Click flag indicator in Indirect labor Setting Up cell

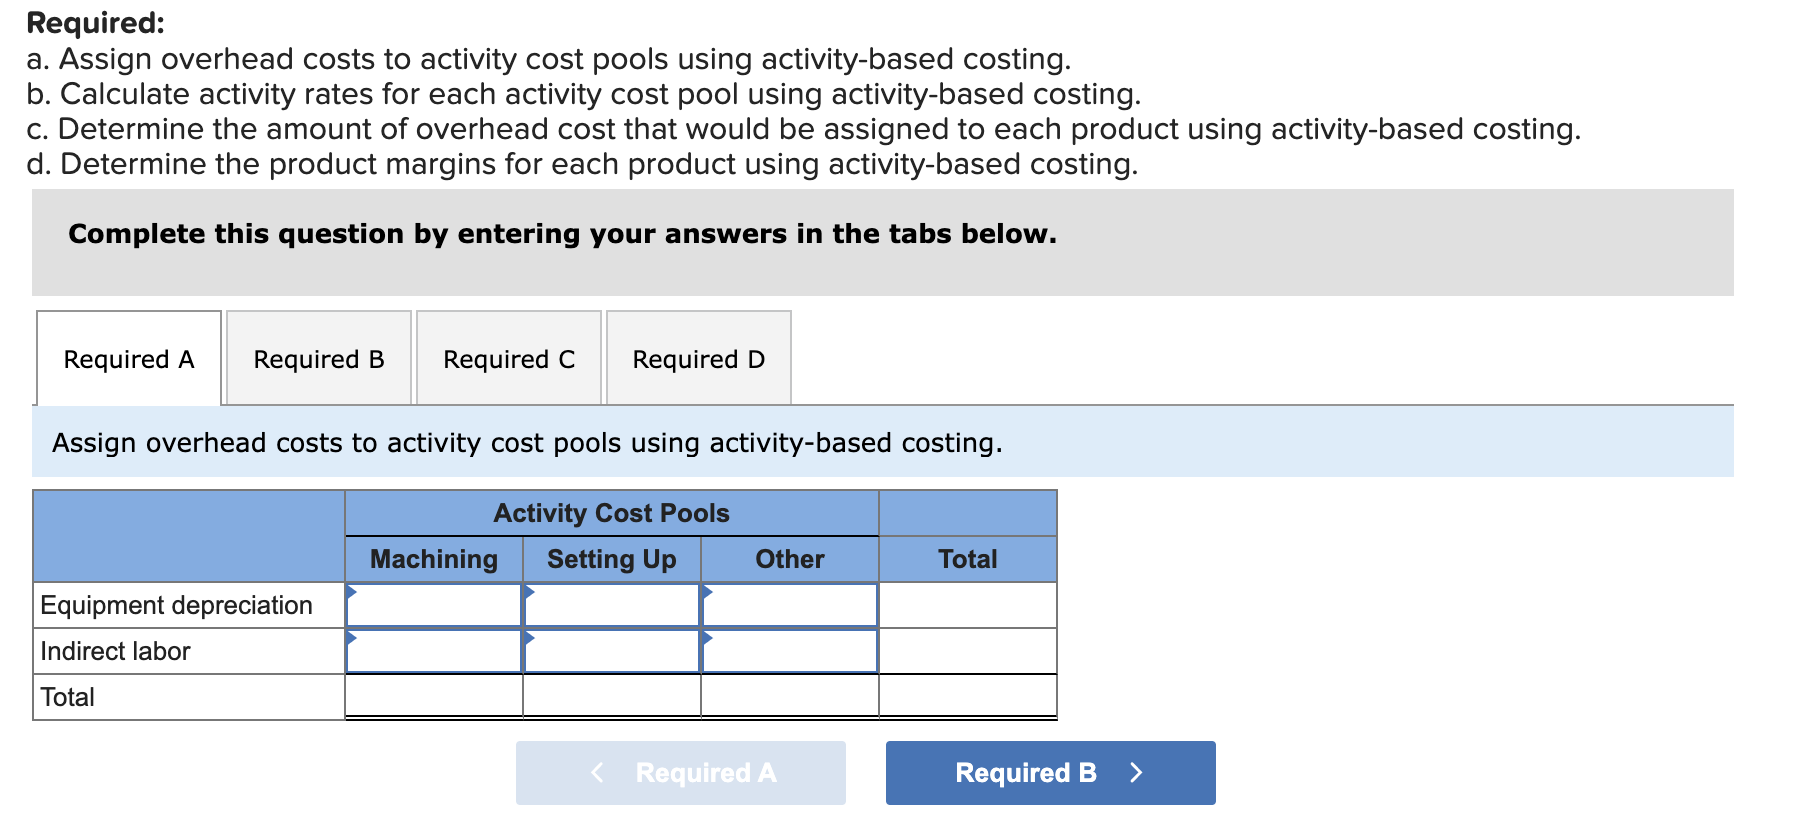coord(529,638)
